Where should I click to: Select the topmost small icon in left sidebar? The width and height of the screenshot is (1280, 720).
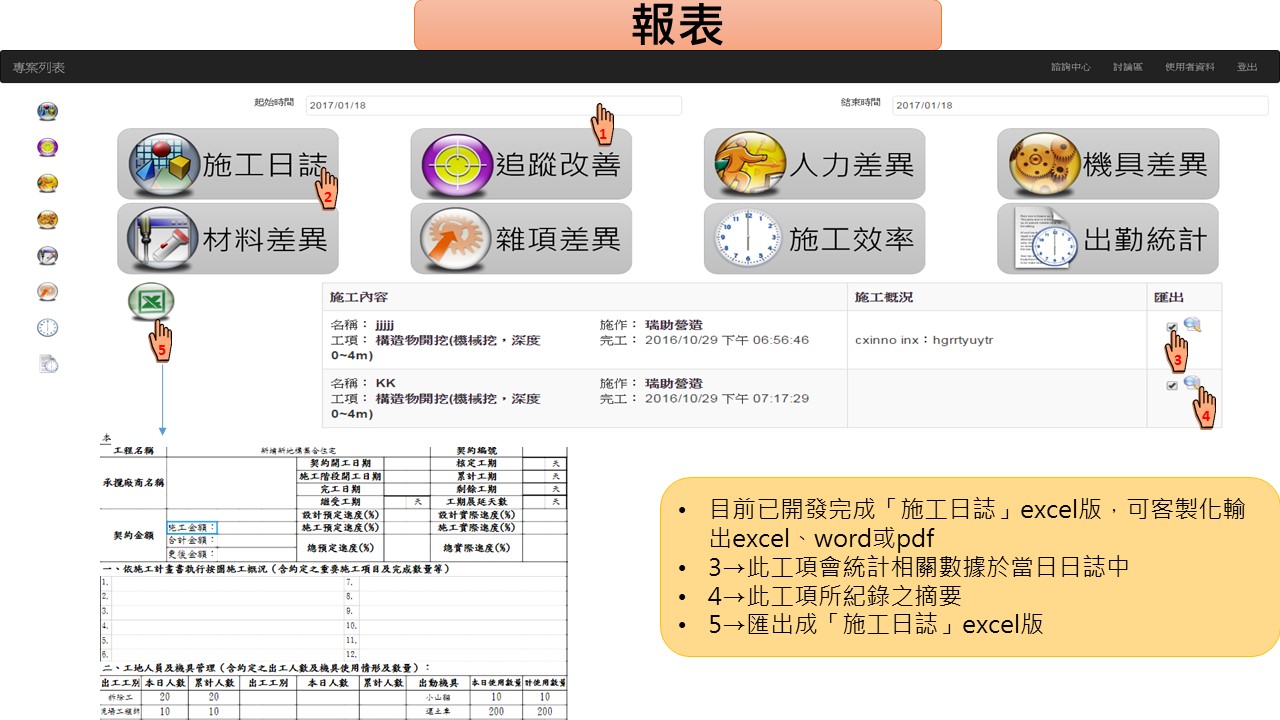(47, 111)
